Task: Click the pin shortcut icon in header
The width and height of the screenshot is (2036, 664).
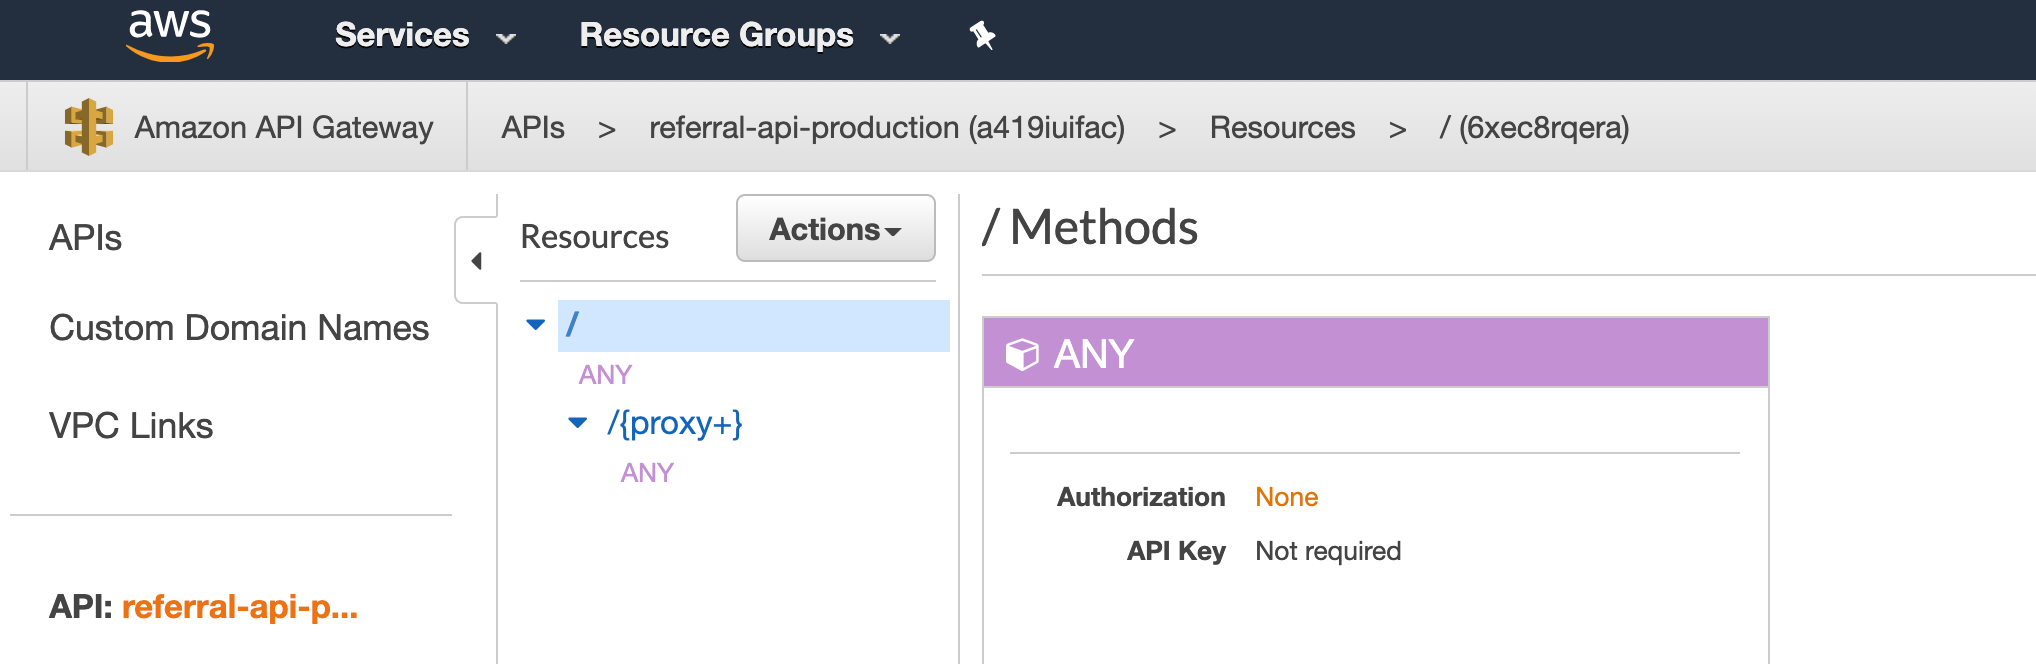Action: pos(982,36)
